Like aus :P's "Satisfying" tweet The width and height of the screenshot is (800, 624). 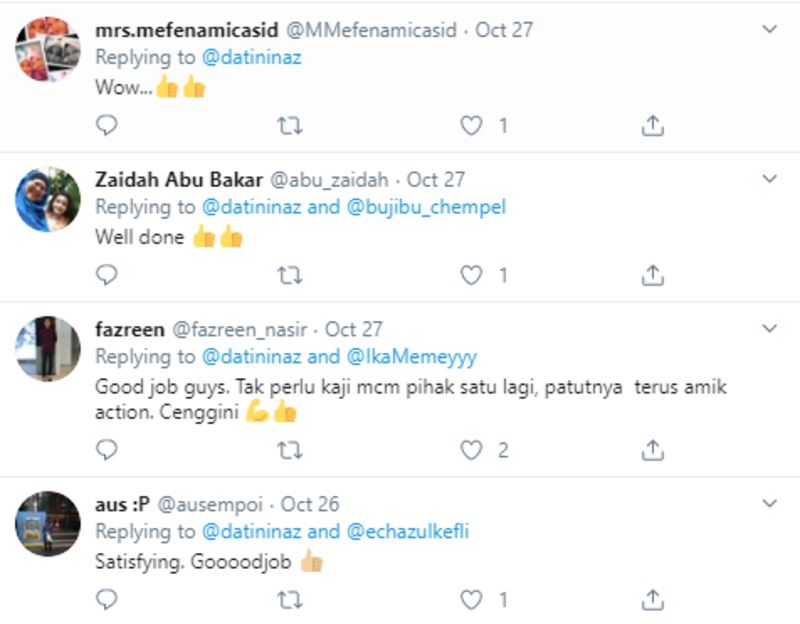[471, 600]
